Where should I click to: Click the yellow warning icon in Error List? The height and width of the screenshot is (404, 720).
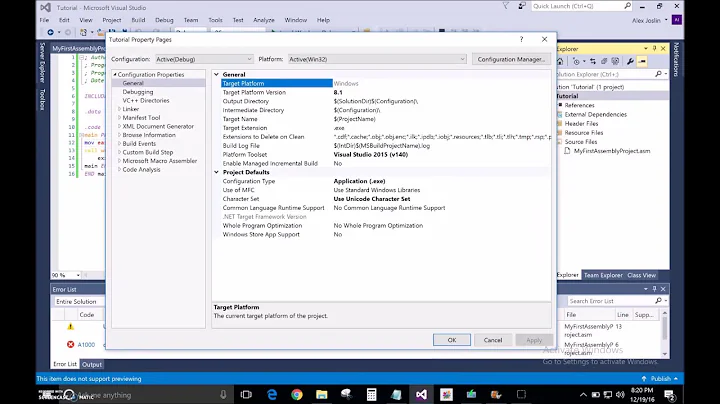tap(70, 326)
